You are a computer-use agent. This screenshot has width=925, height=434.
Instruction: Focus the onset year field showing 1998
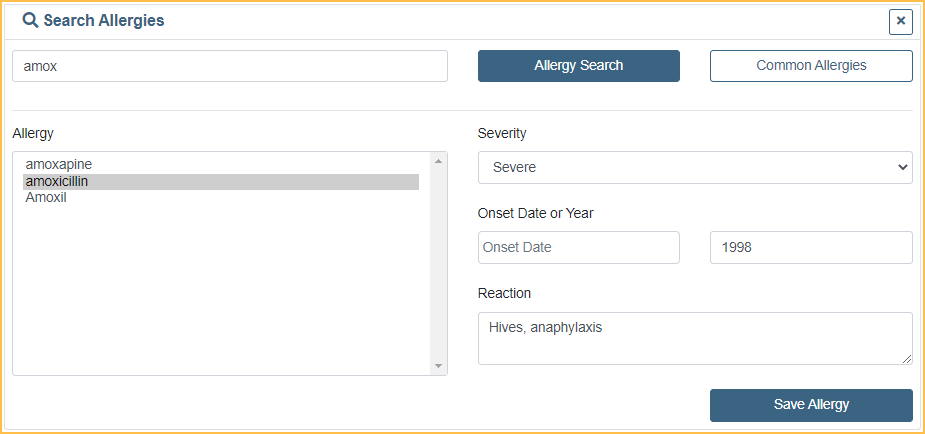pyautogui.click(x=810, y=248)
